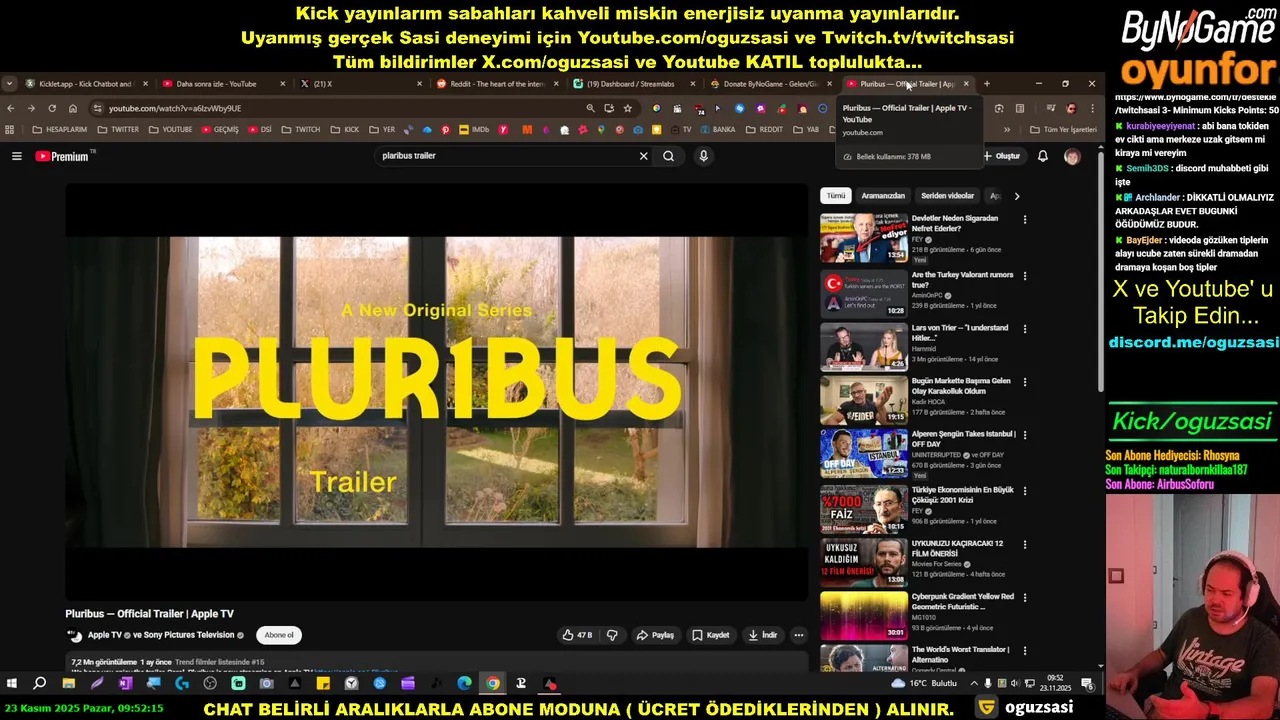The height and width of the screenshot is (720, 1280).
Task: Run search with the magnifier button
Action: (668, 156)
